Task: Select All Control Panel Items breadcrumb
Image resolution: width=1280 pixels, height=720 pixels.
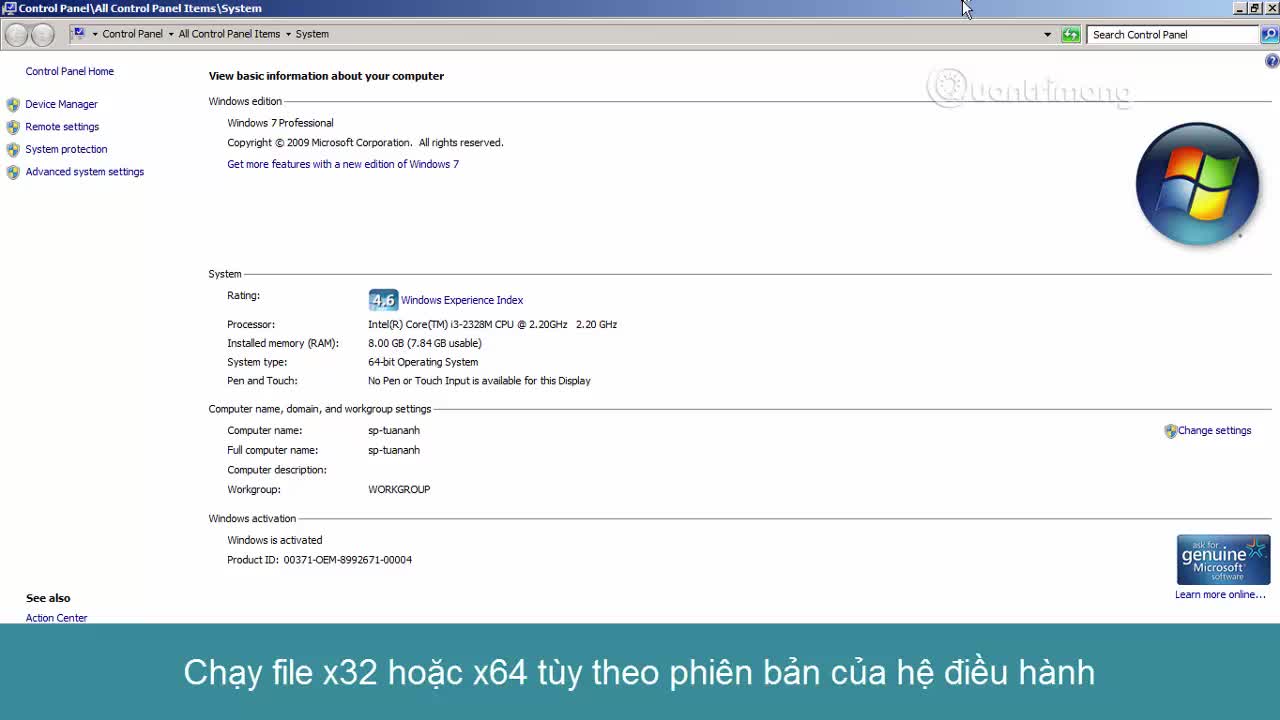Action: point(229,34)
